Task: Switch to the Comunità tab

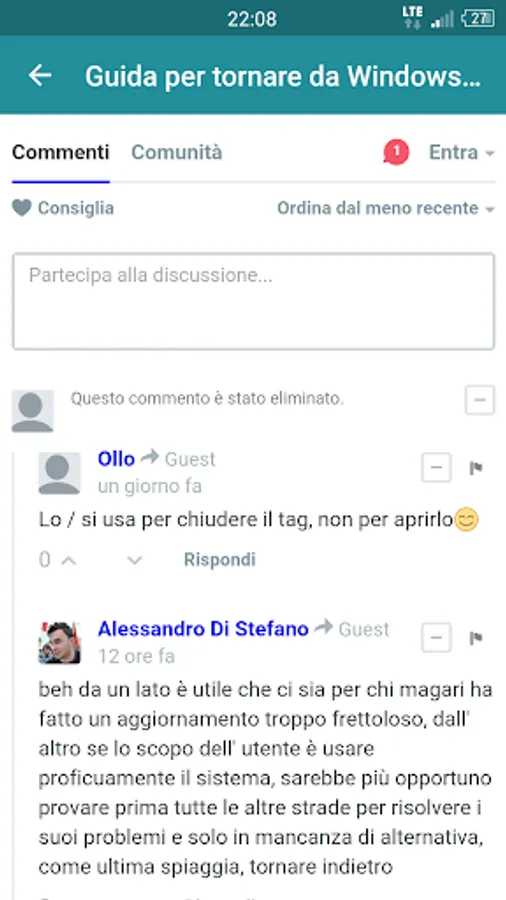Action: pyautogui.click(x=177, y=153)
